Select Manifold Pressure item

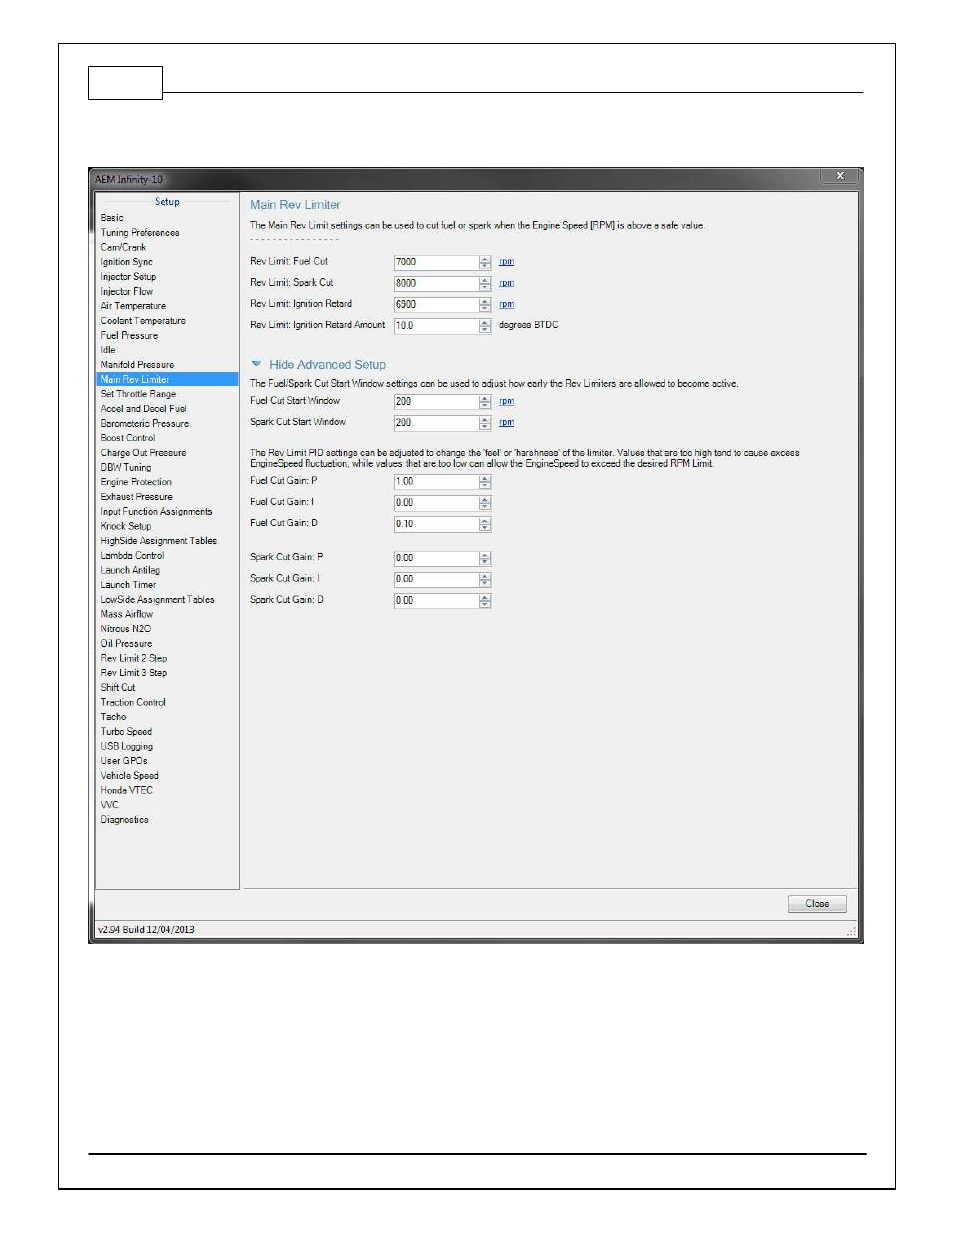(x=137, y=365)
